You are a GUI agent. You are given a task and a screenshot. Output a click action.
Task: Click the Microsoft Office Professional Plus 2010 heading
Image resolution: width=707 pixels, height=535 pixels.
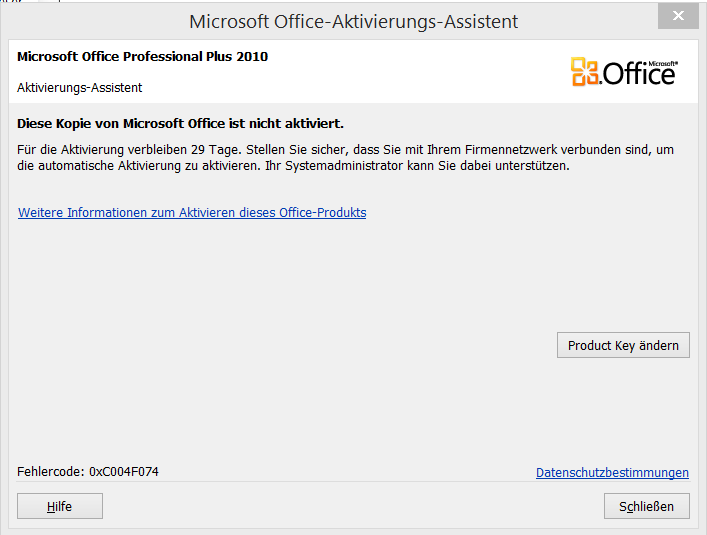coord(142,56)
